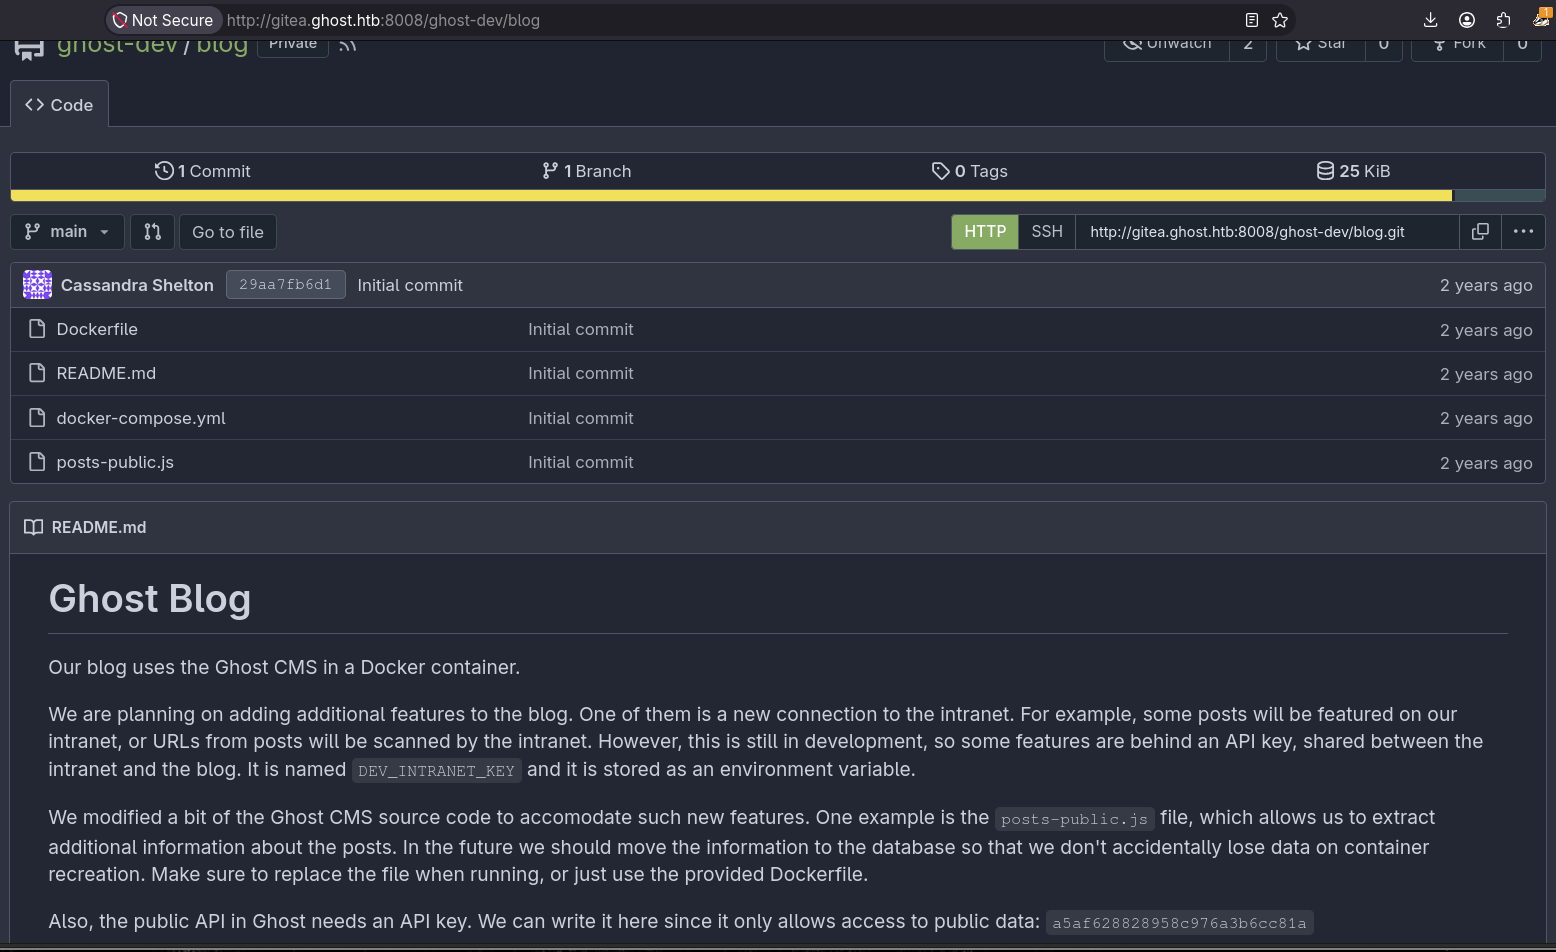
Task: Open Initial commit message in Dockerfile row
Action: click(x=581, y=329)
